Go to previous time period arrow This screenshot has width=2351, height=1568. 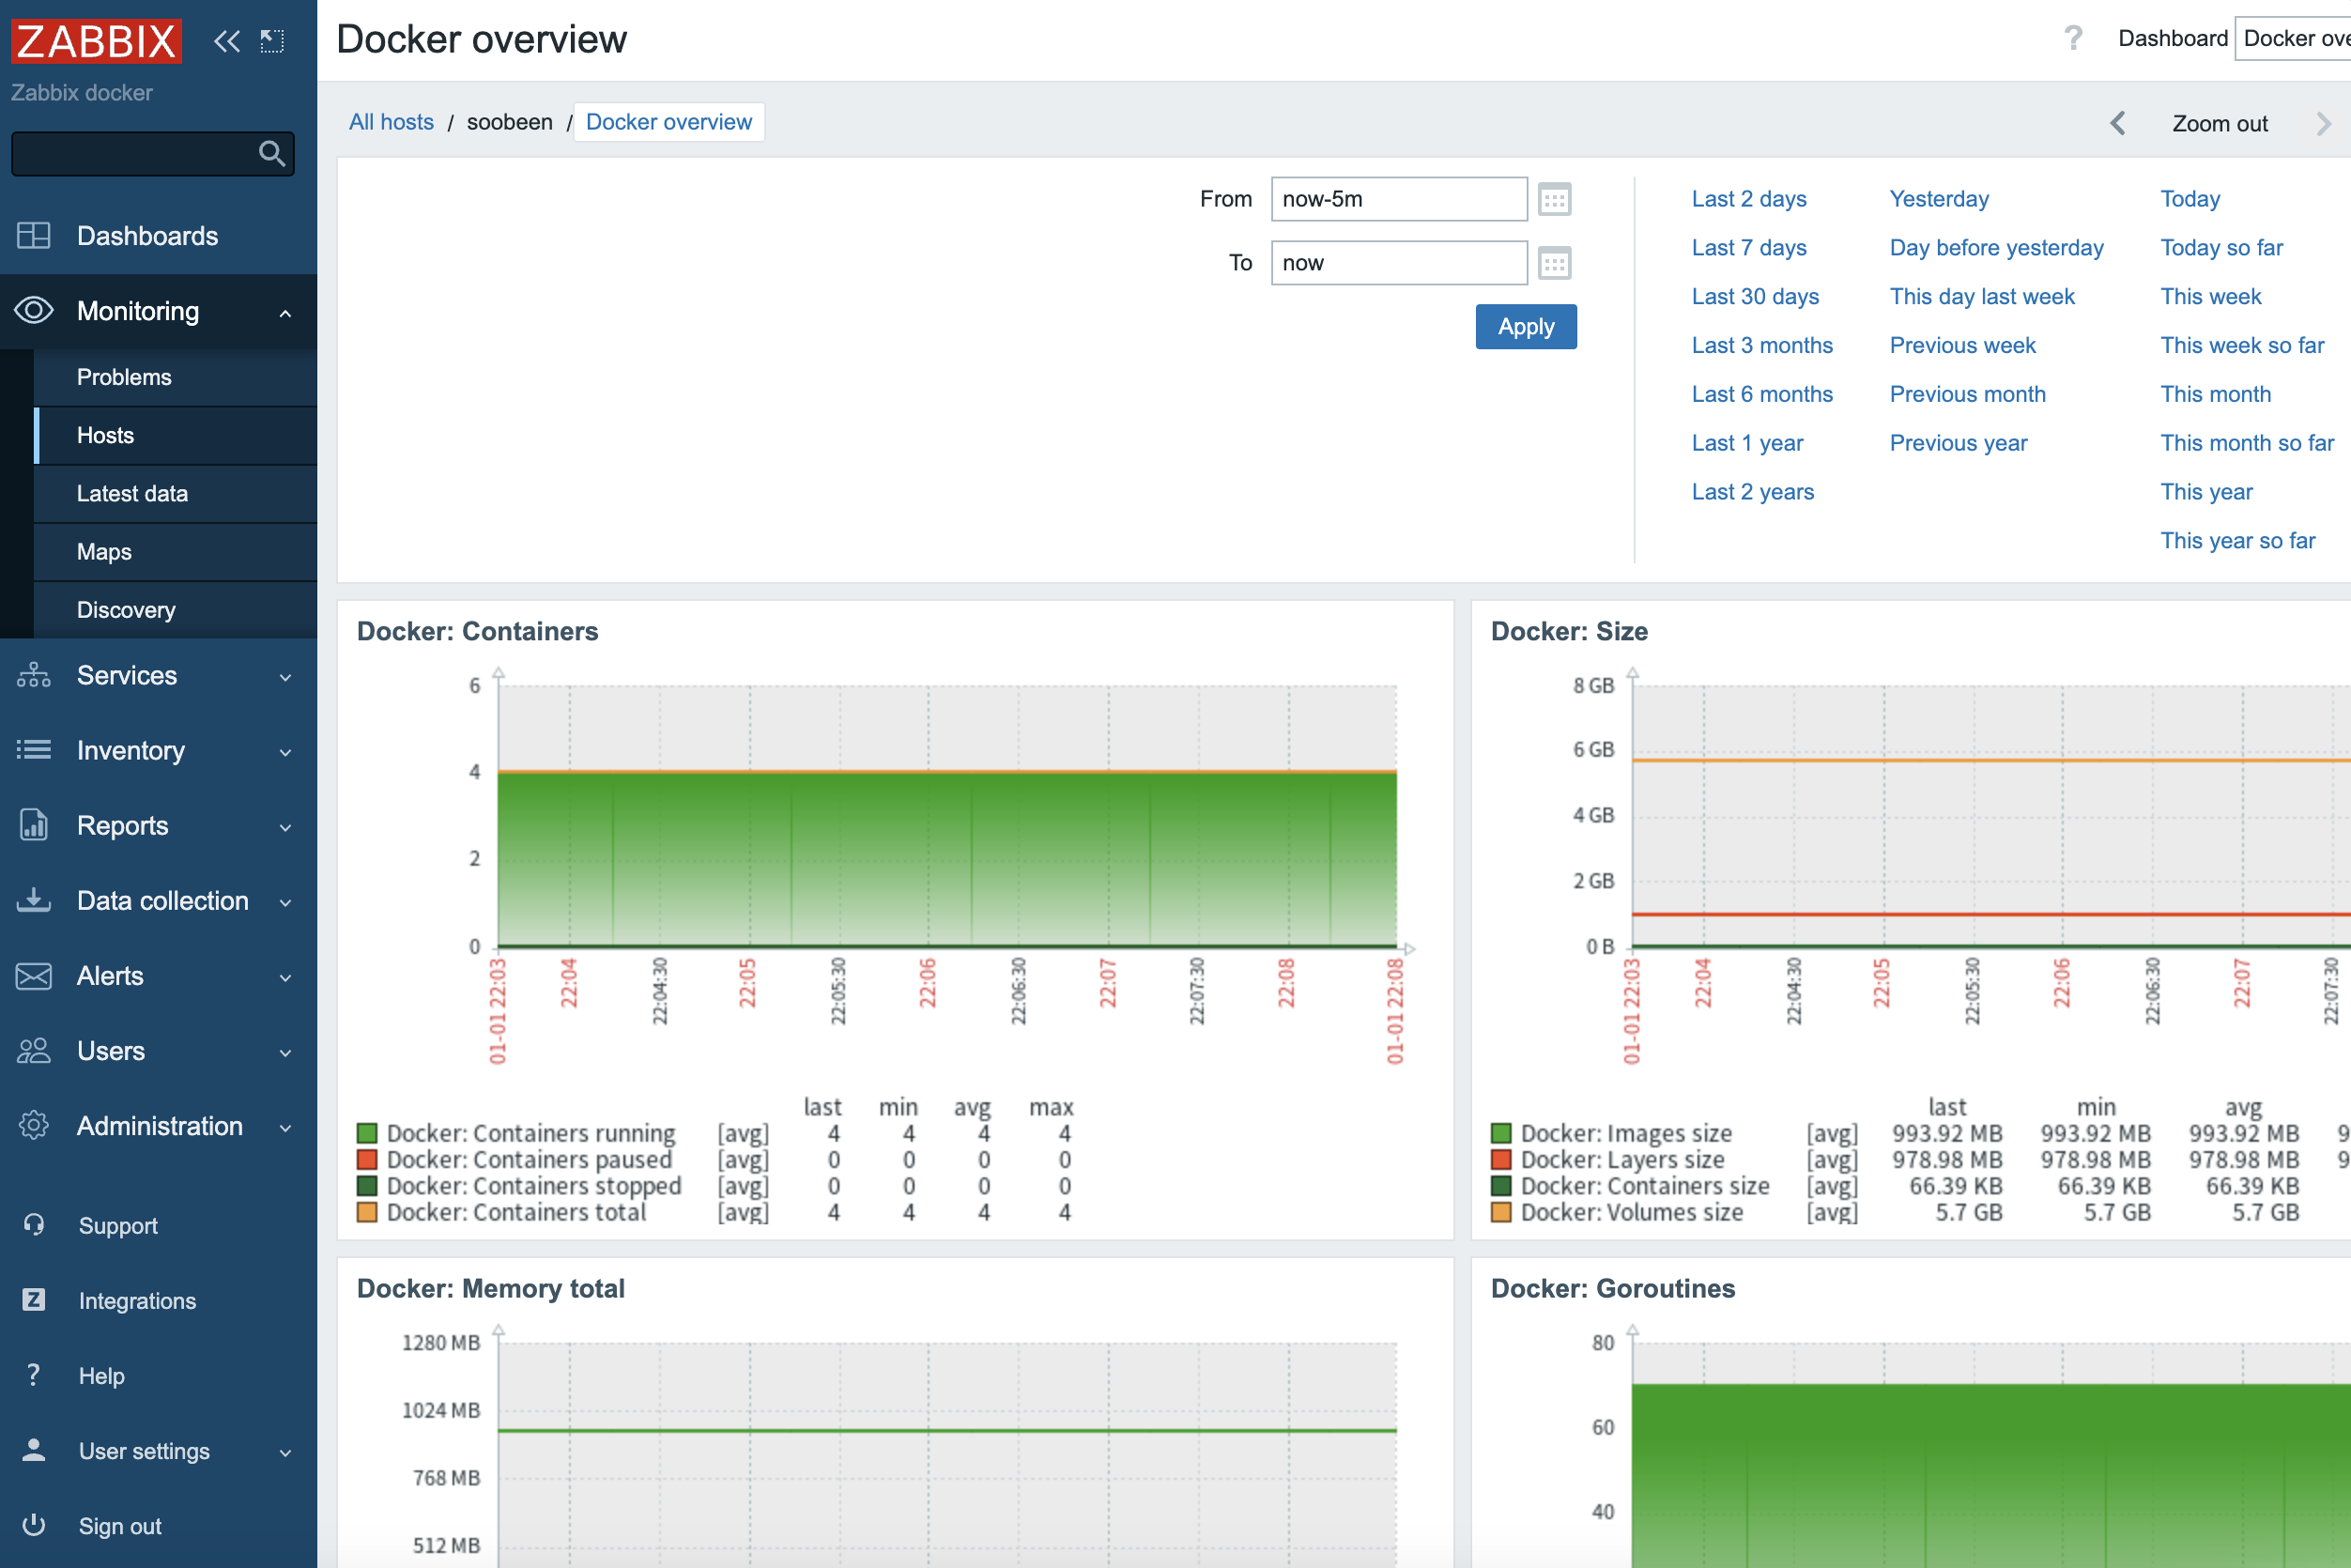[x=2118, y=123]
